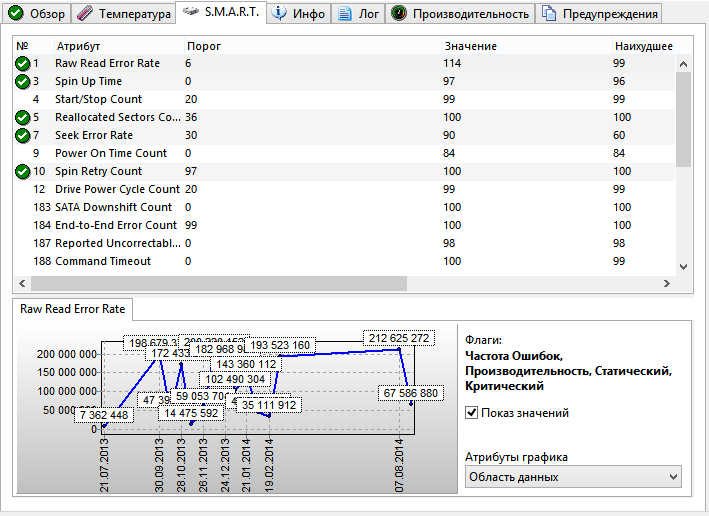
Task: Click the attribute list scroll up arrow
Action: [x=683, y=64]
